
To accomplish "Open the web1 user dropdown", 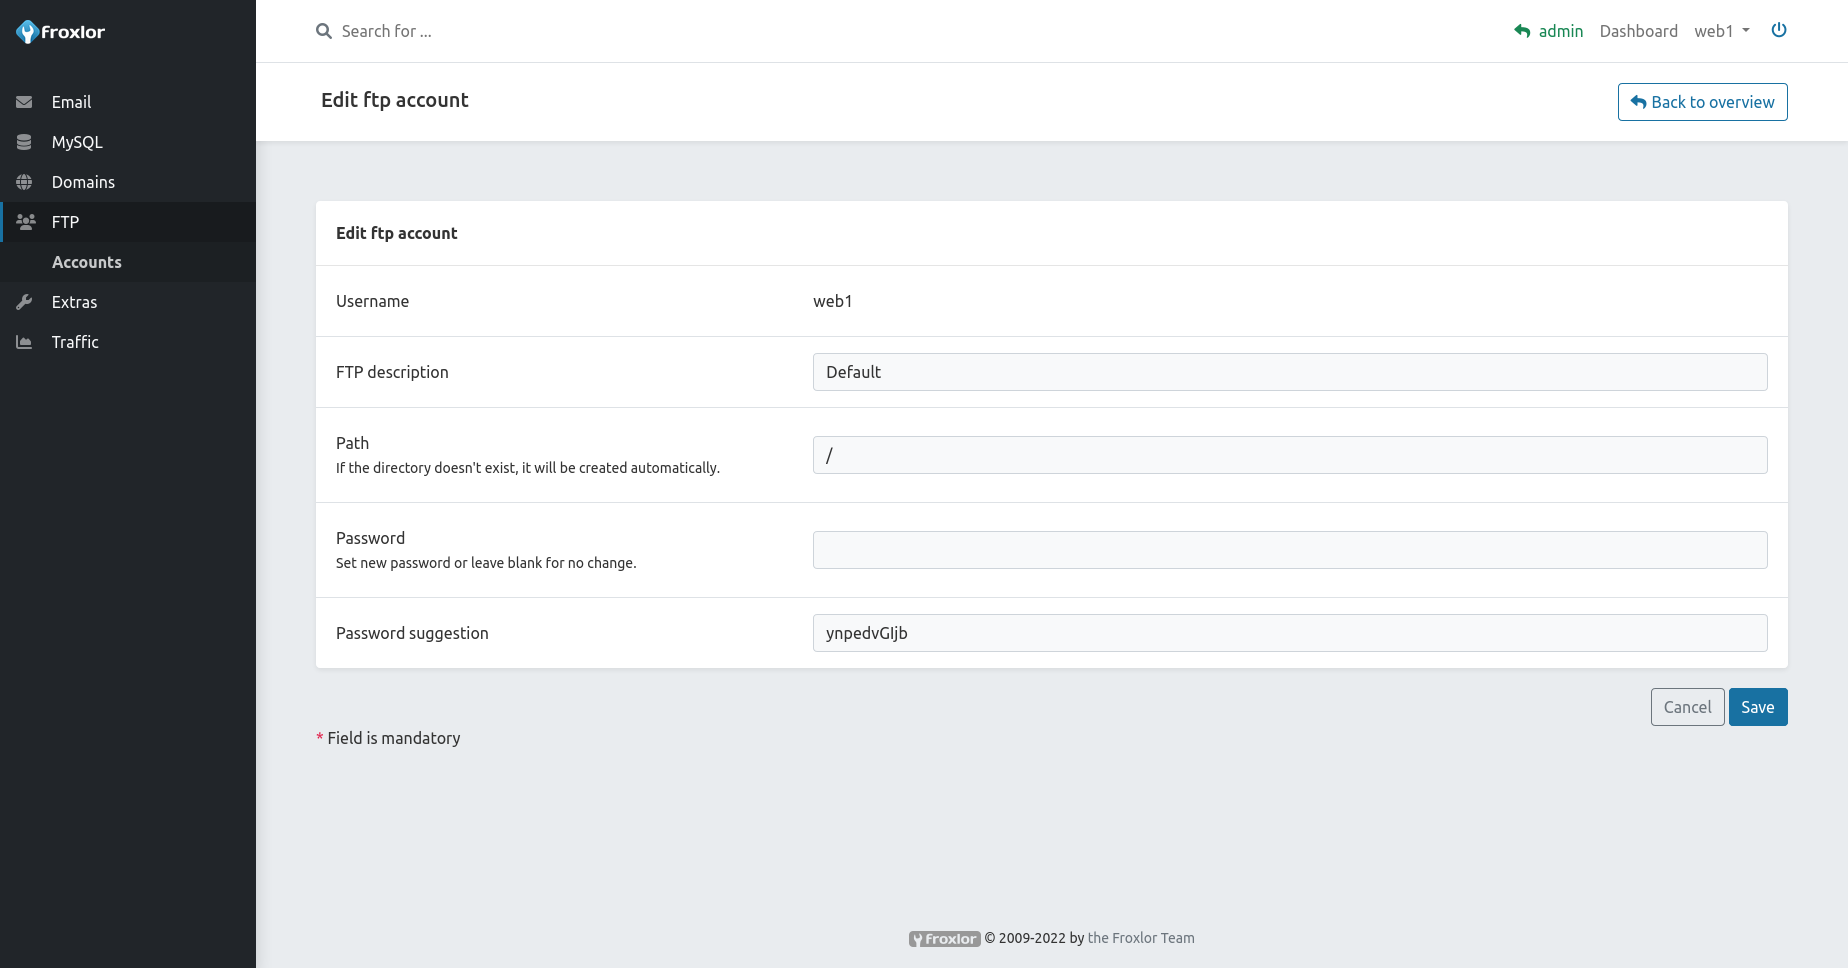I will click(x=1721, y=31).
